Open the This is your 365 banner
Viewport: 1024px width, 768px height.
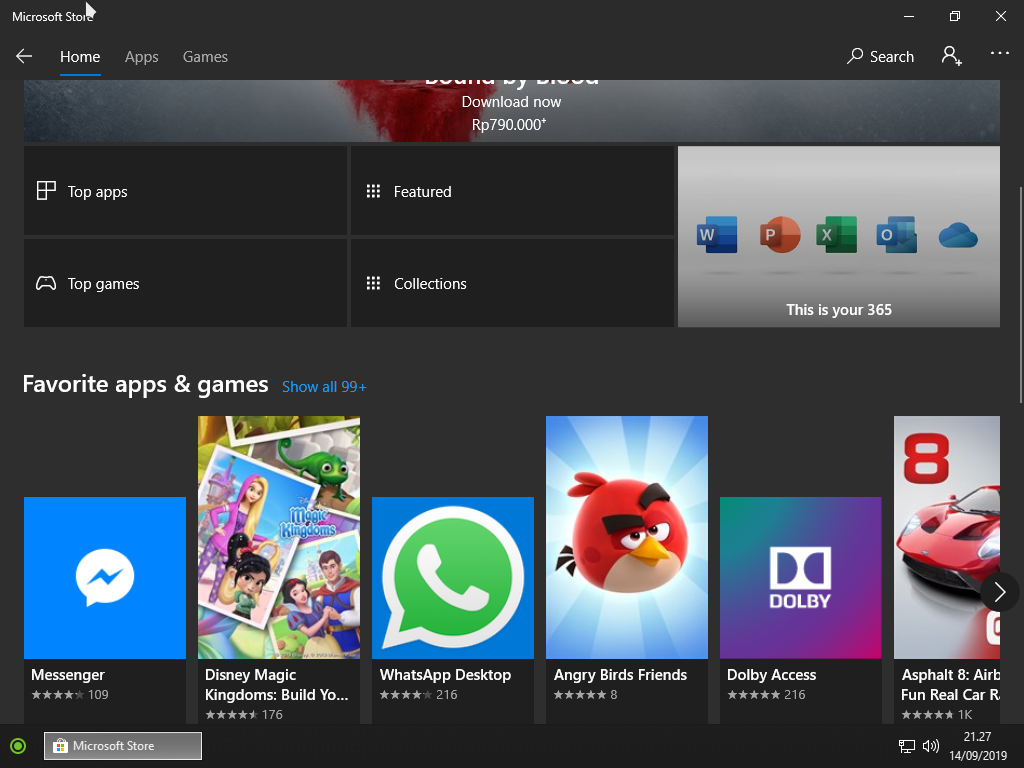(x=839, y=236)
